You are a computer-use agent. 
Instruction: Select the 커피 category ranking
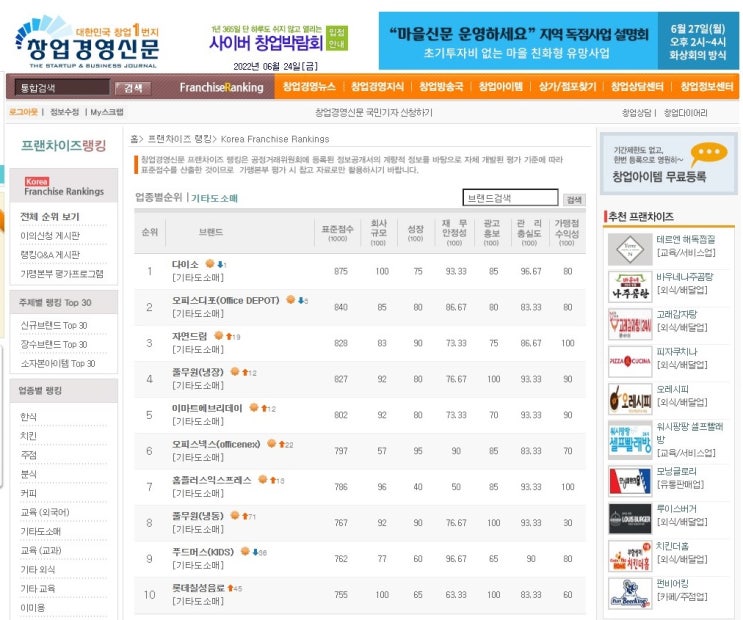pos(28,493)
